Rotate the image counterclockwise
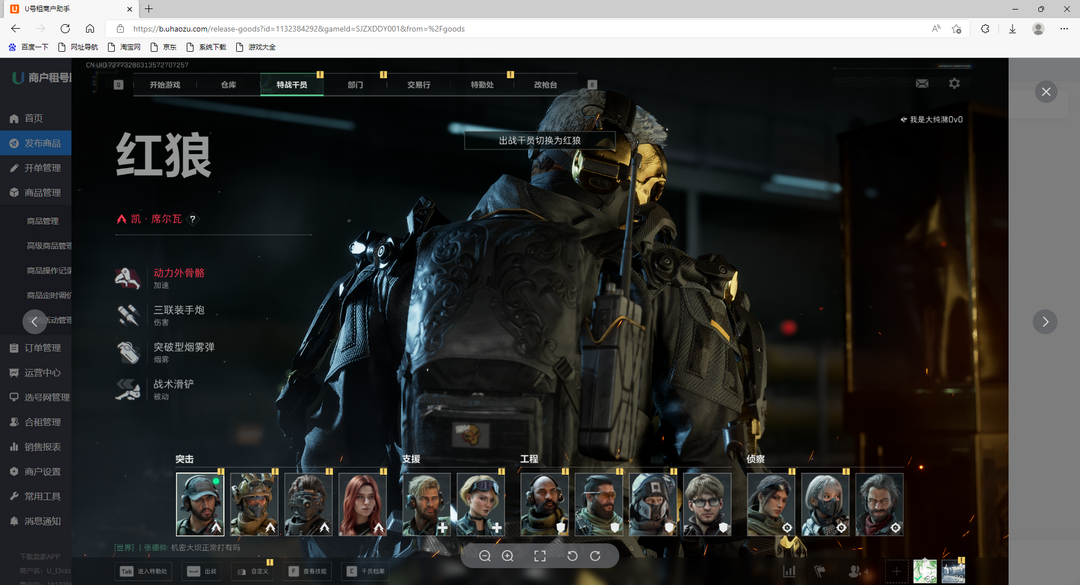Image resolution: width=1080 pixels, height=585 pixels. 572,556
